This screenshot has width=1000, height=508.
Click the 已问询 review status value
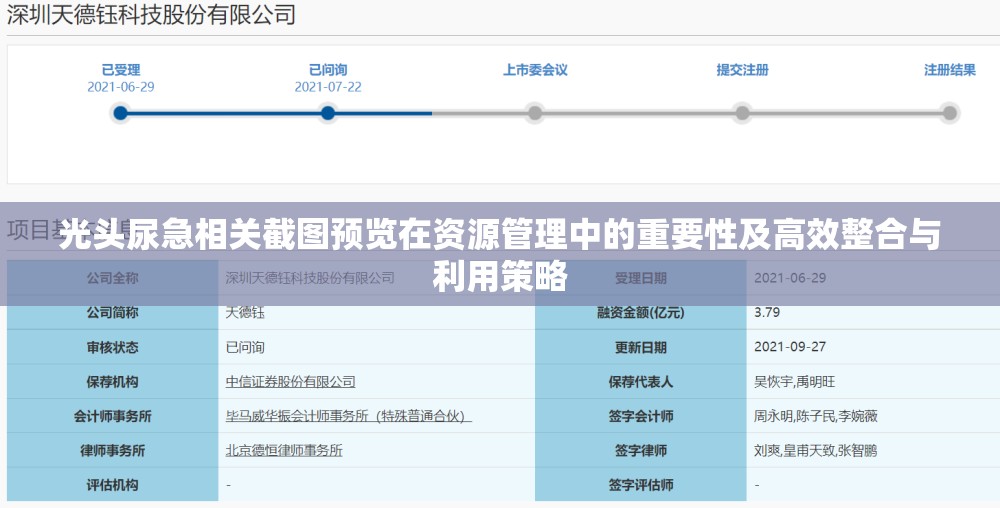[245, 347]
